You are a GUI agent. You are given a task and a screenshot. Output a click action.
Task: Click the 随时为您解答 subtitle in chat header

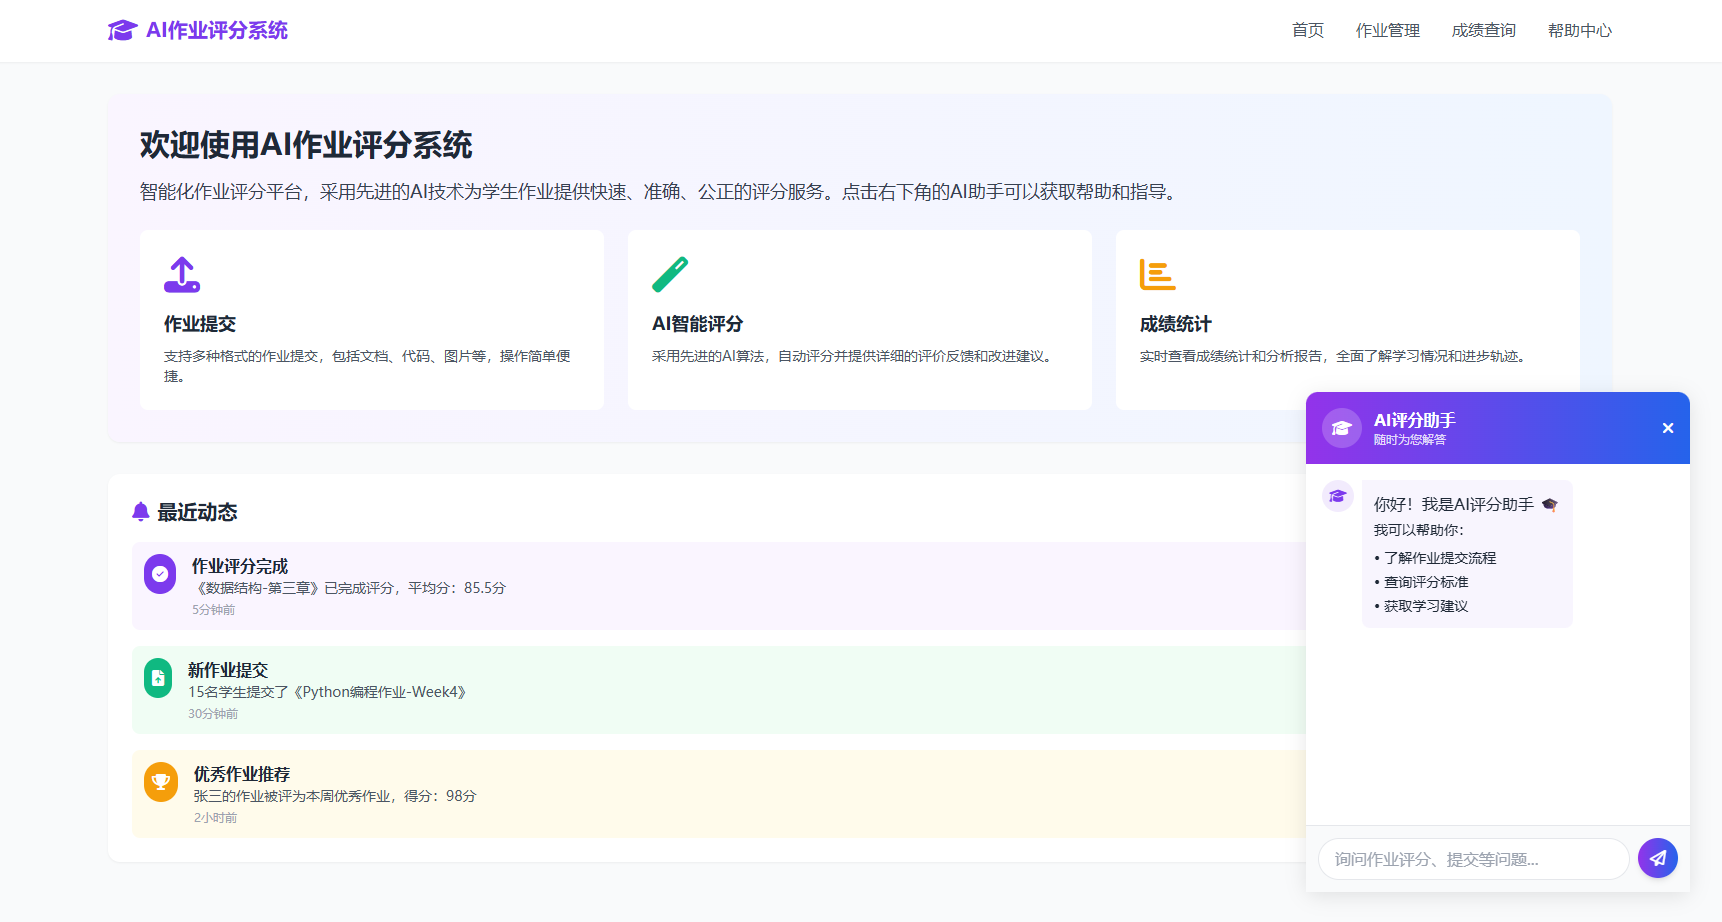coord(1410,440)
